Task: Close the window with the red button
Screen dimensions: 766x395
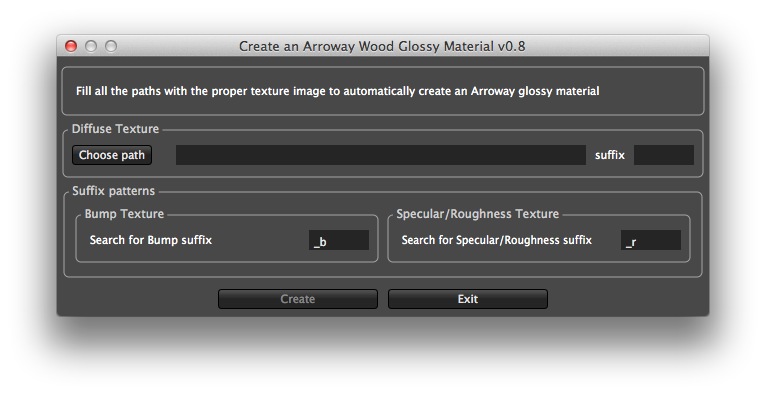Action: [71, 46]
